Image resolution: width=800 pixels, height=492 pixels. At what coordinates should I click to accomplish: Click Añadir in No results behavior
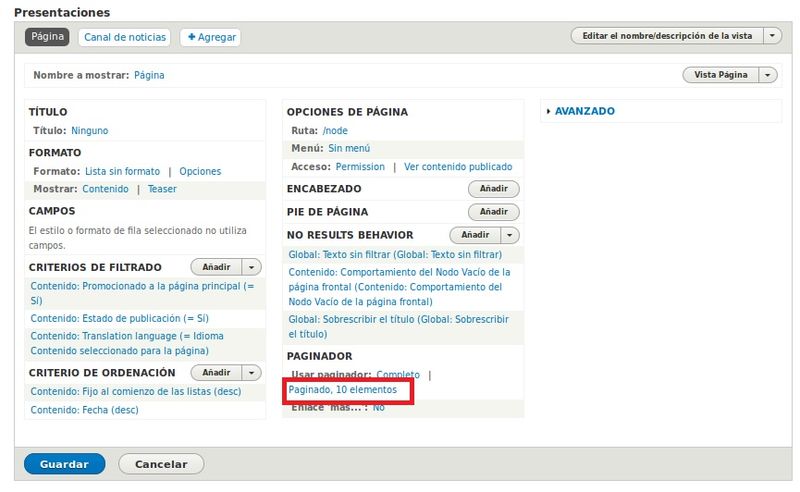point(475,235)
